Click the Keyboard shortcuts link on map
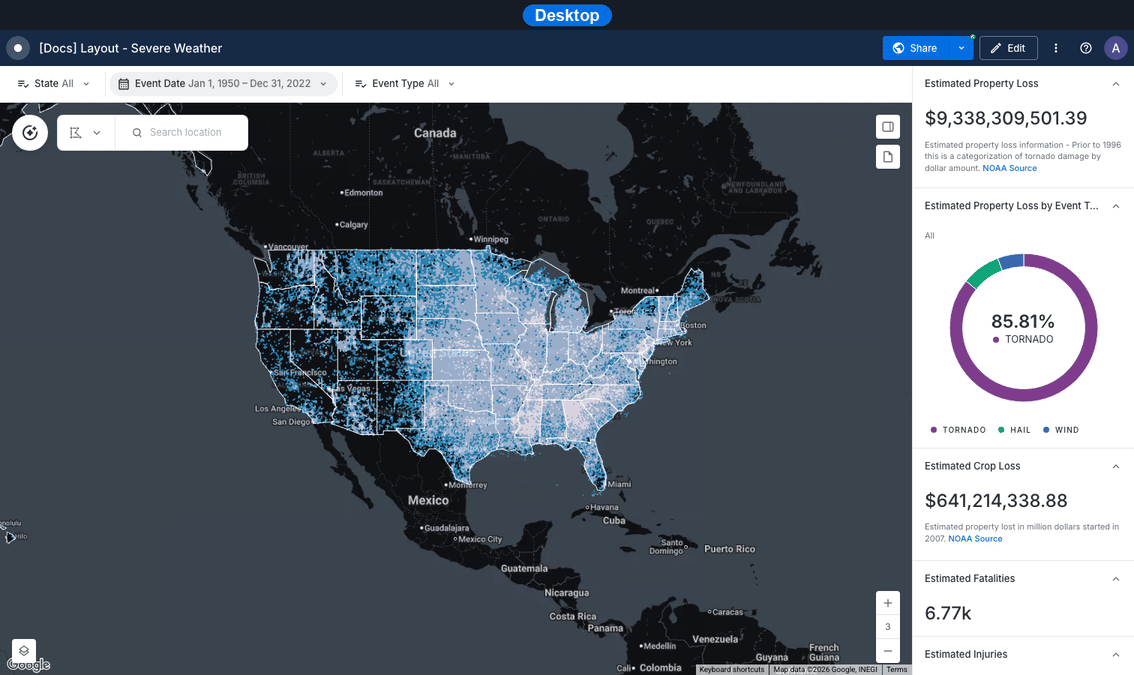This screenshot has width=1134, height=675. (731, 669)
